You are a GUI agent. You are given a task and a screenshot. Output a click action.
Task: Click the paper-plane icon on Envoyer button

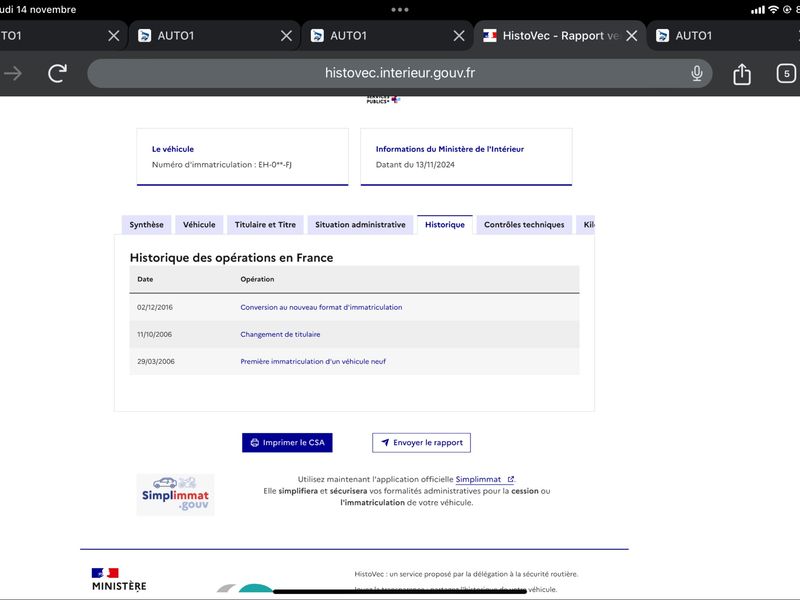(x=385, y=442)
